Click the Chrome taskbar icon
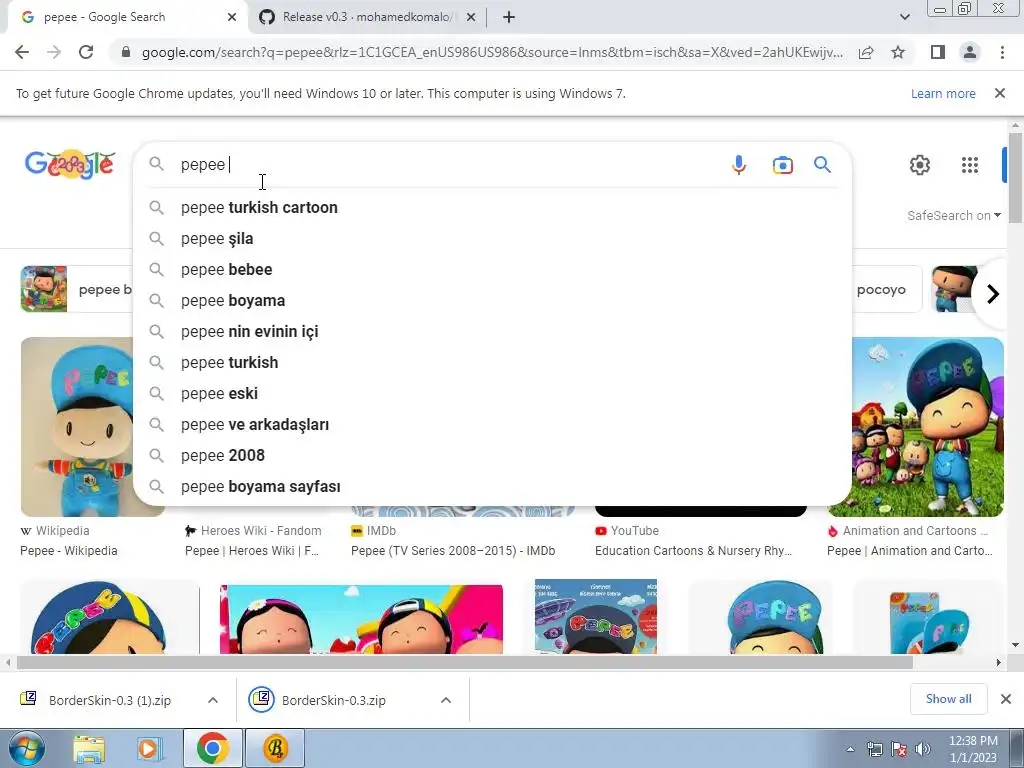 pyautogui.click(x=212, y=748)
